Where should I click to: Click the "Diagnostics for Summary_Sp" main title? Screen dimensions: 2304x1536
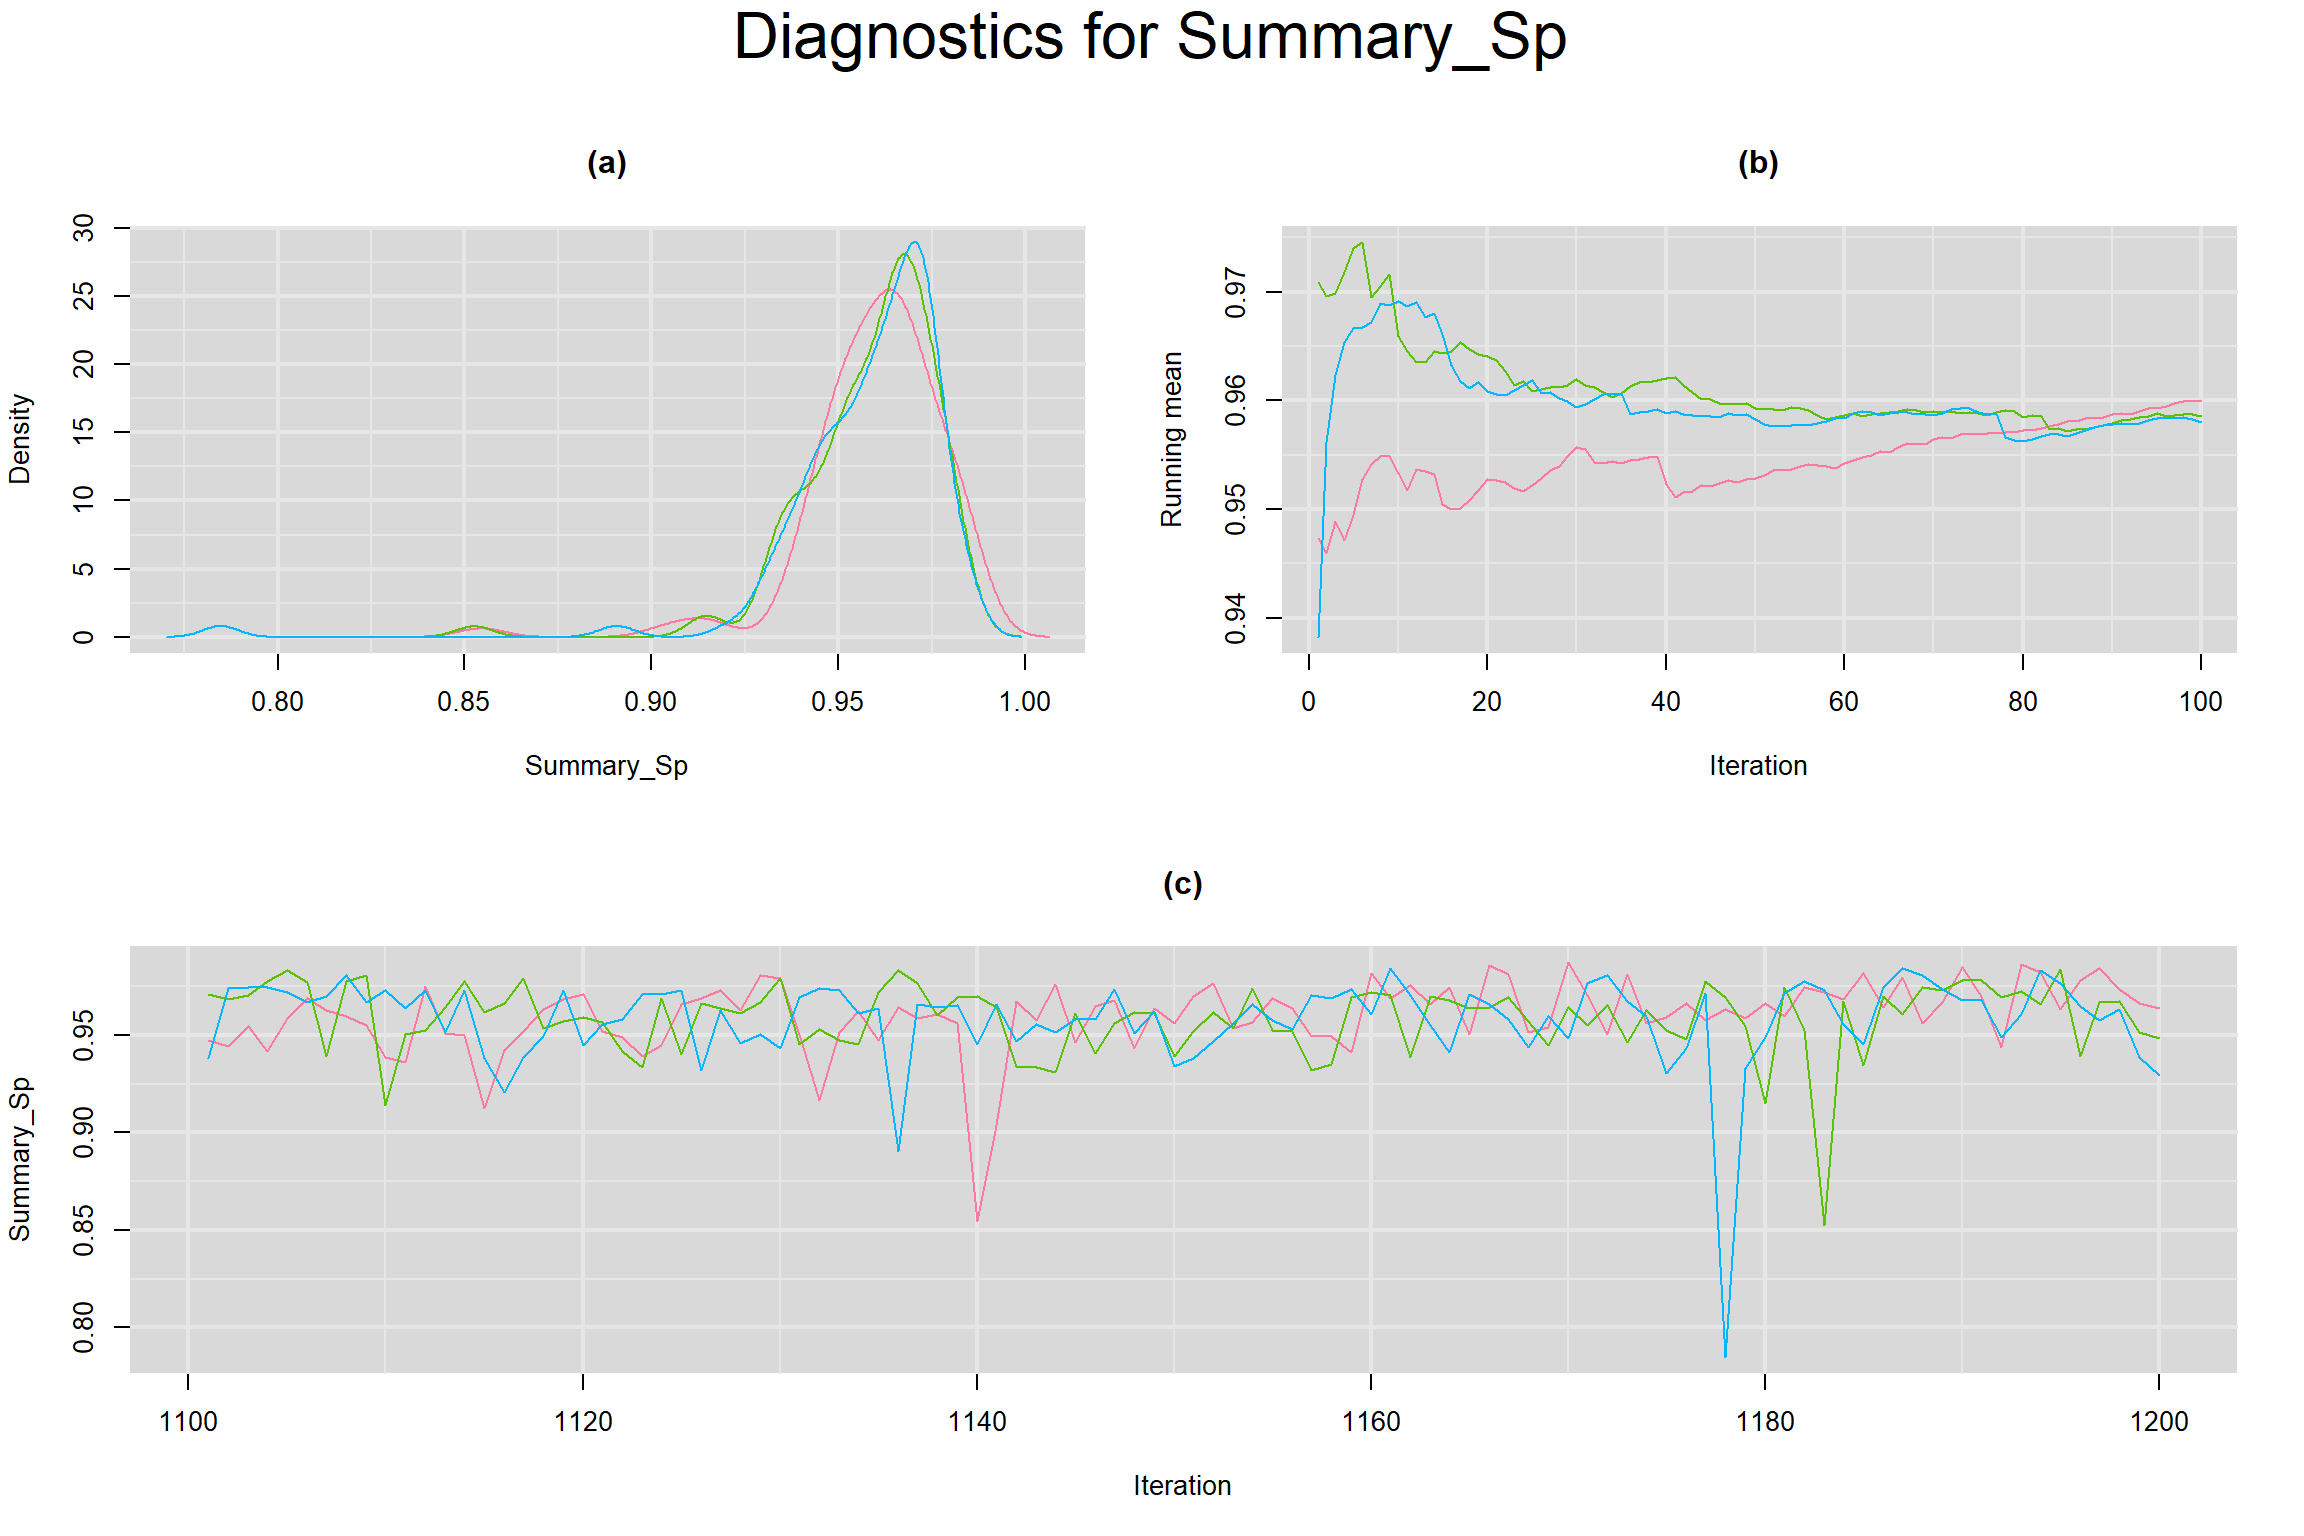point(1150,38)
